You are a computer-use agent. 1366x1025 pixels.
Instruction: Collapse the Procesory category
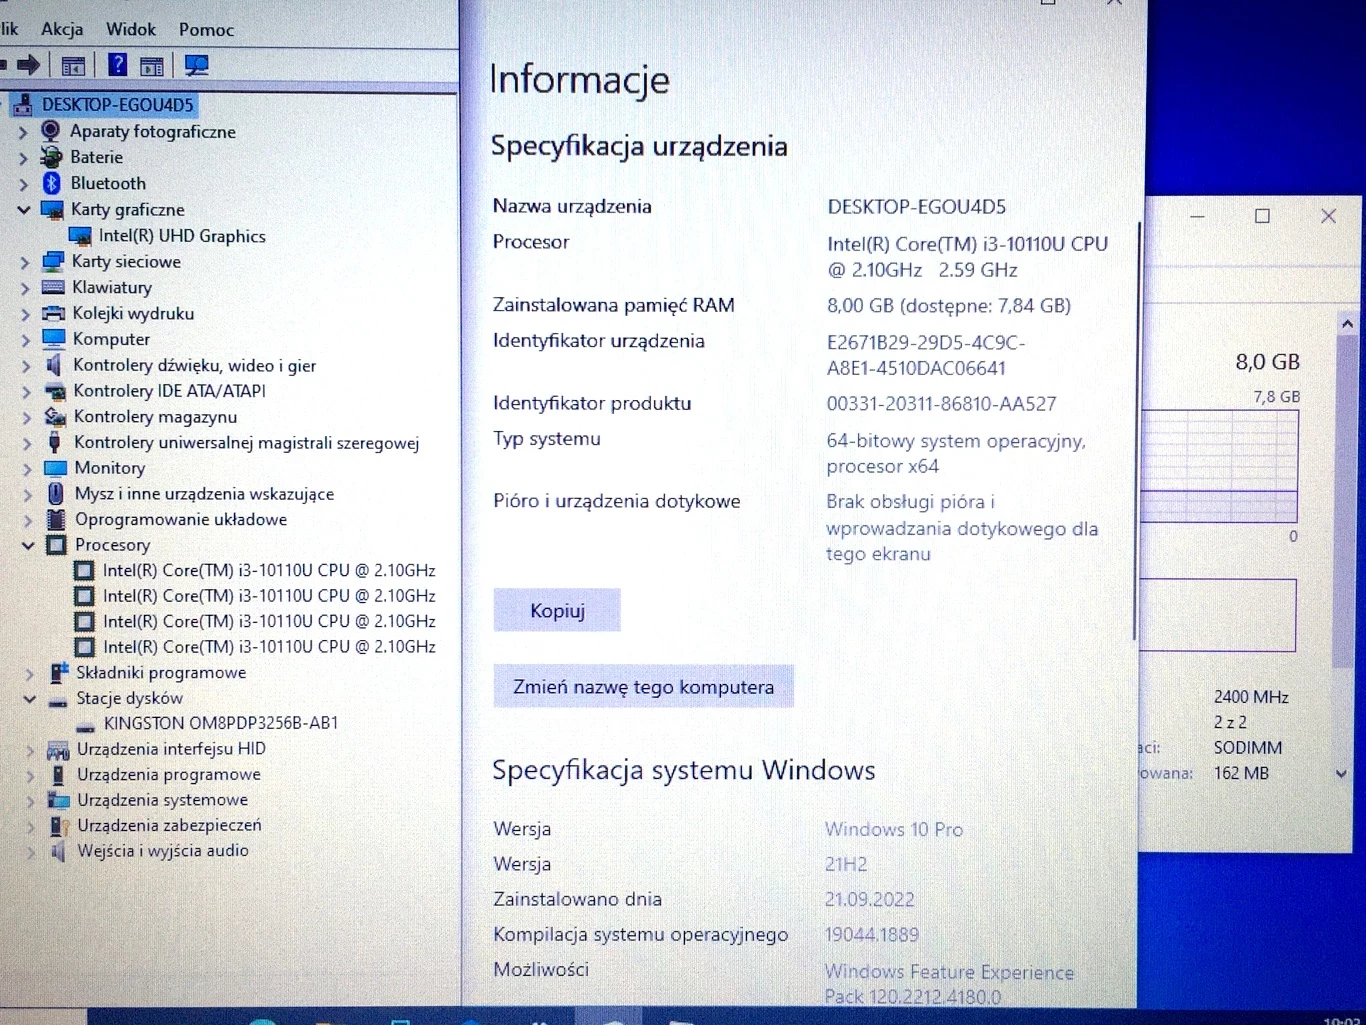28,545
